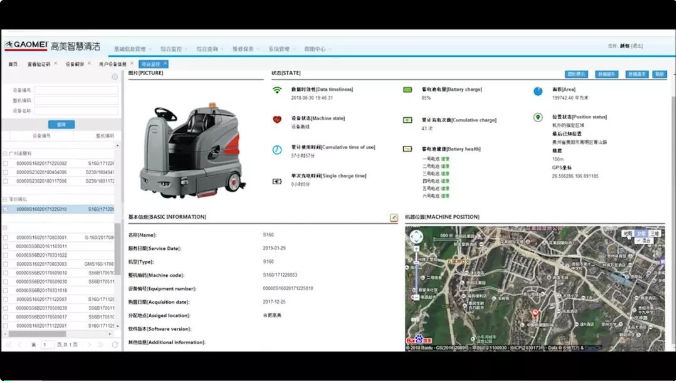Check the box for device 00000S16020170803083

pyautogui.click(x=6, y=264)
